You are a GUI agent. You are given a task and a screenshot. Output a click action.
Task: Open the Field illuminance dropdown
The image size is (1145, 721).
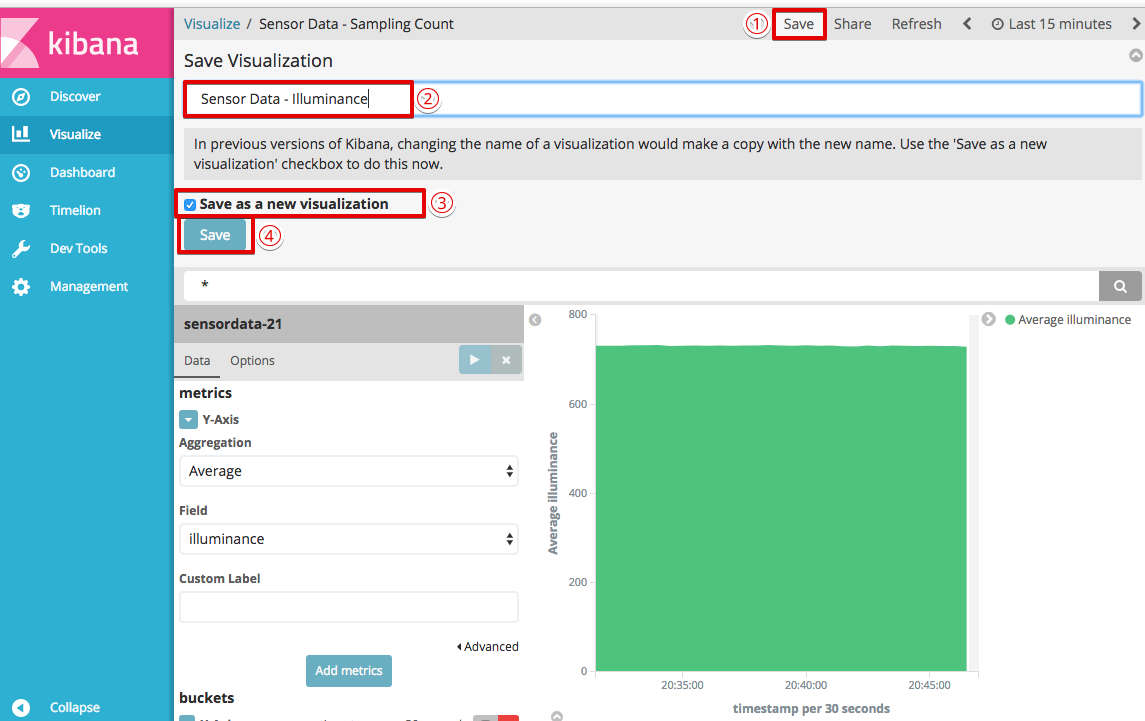[348, 539]
